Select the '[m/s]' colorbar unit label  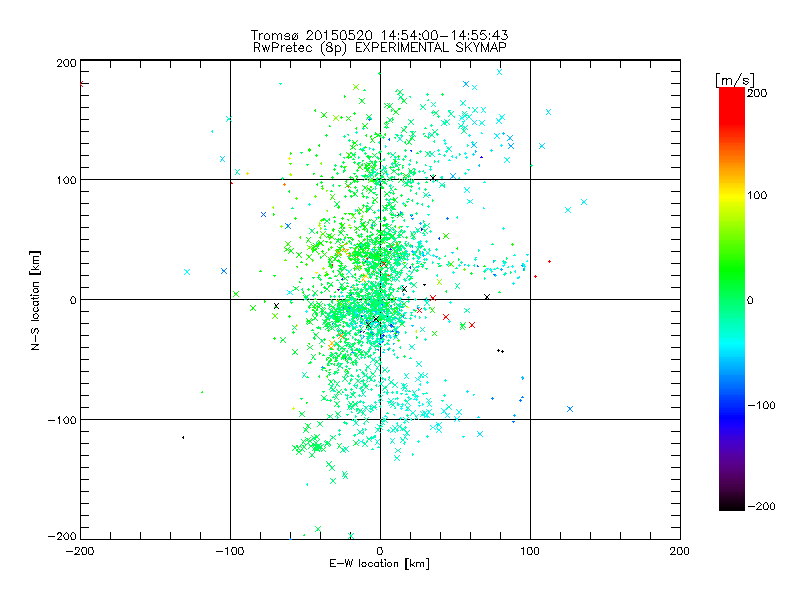(735, 80)
